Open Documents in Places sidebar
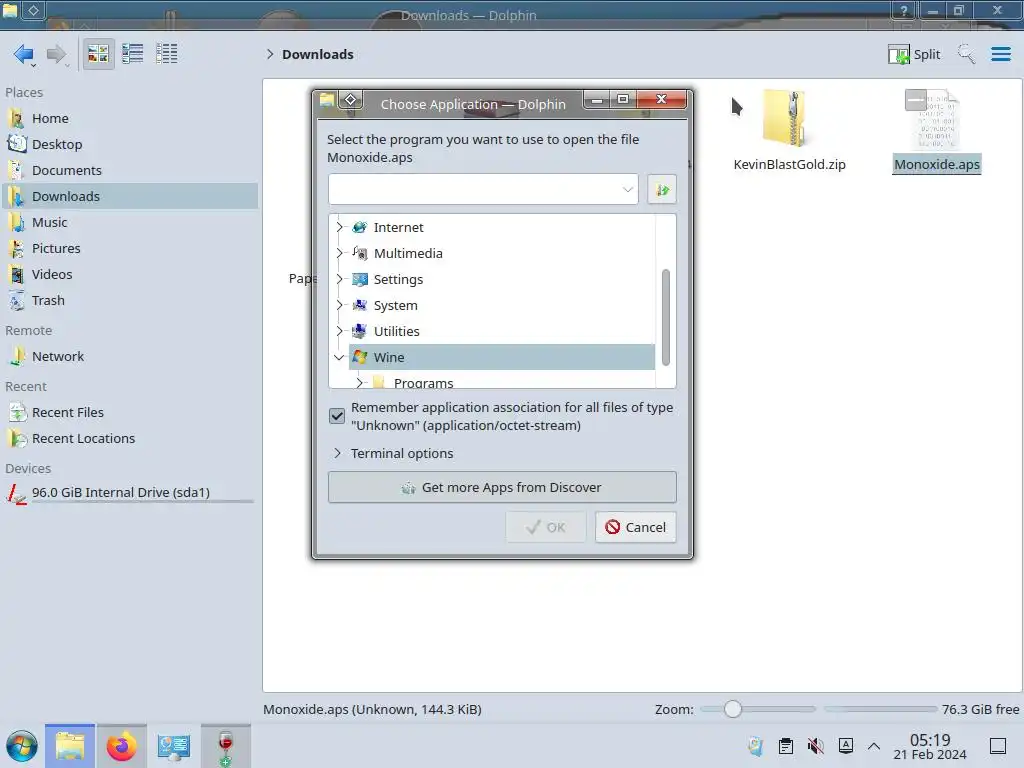The image size is (1024, 768). click(x=130, y=170)
